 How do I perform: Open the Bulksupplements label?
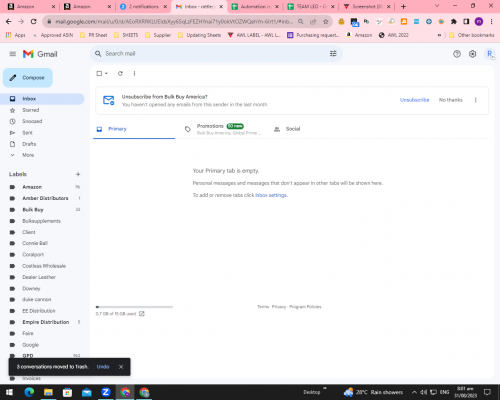point(43,221)
